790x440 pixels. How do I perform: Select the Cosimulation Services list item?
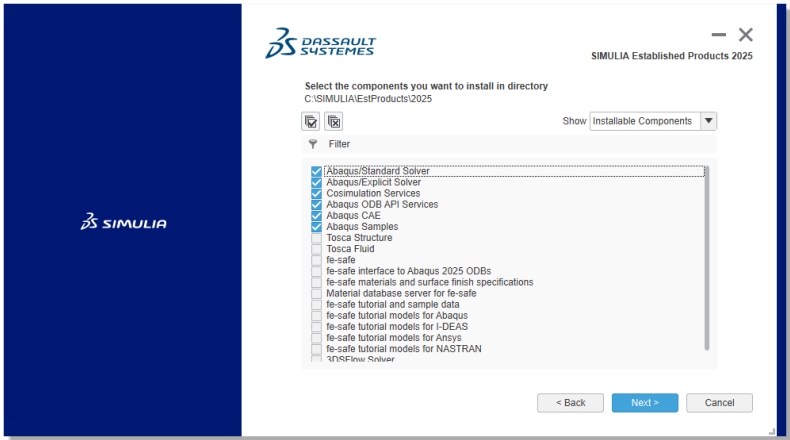(373, 194)
